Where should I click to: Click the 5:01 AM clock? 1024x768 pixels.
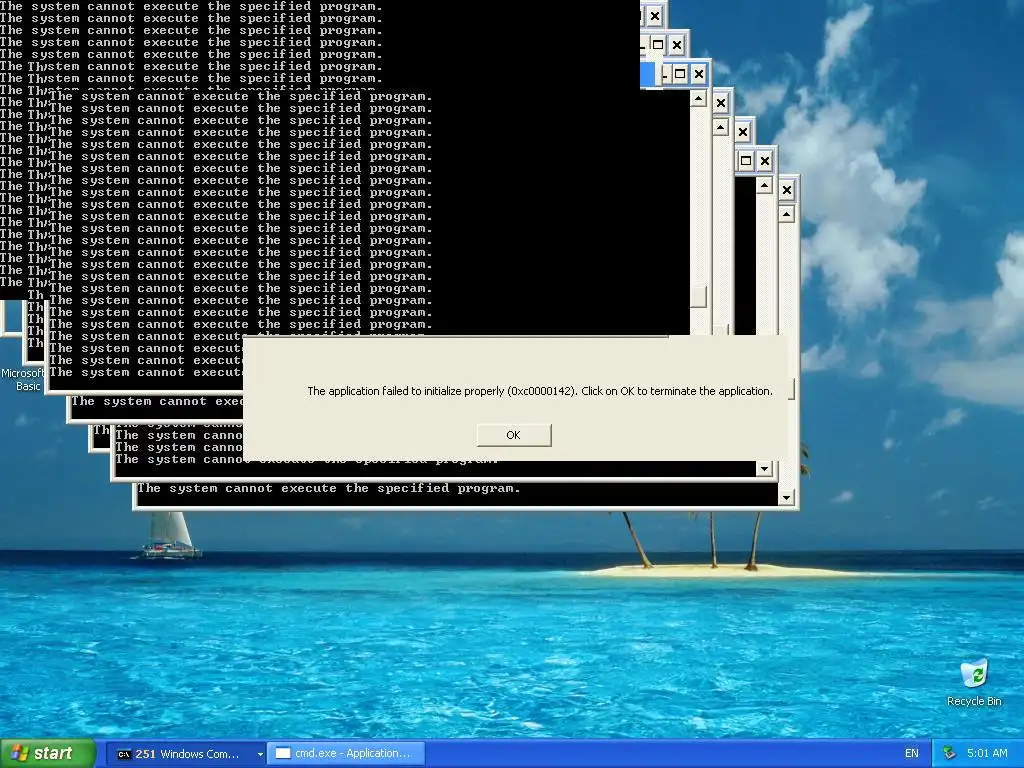987,754
